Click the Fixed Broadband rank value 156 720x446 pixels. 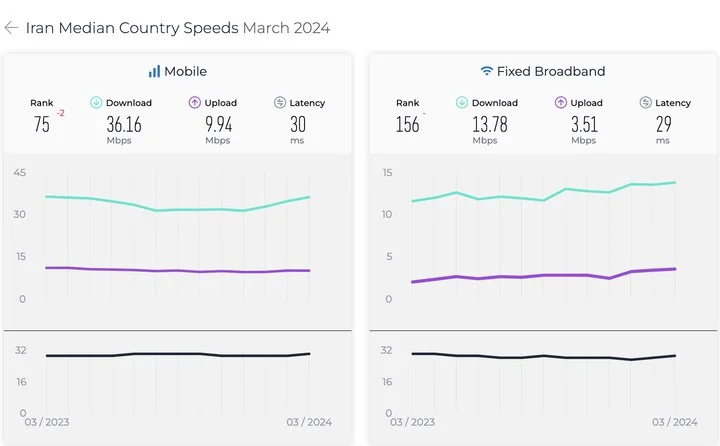[407, 124]
